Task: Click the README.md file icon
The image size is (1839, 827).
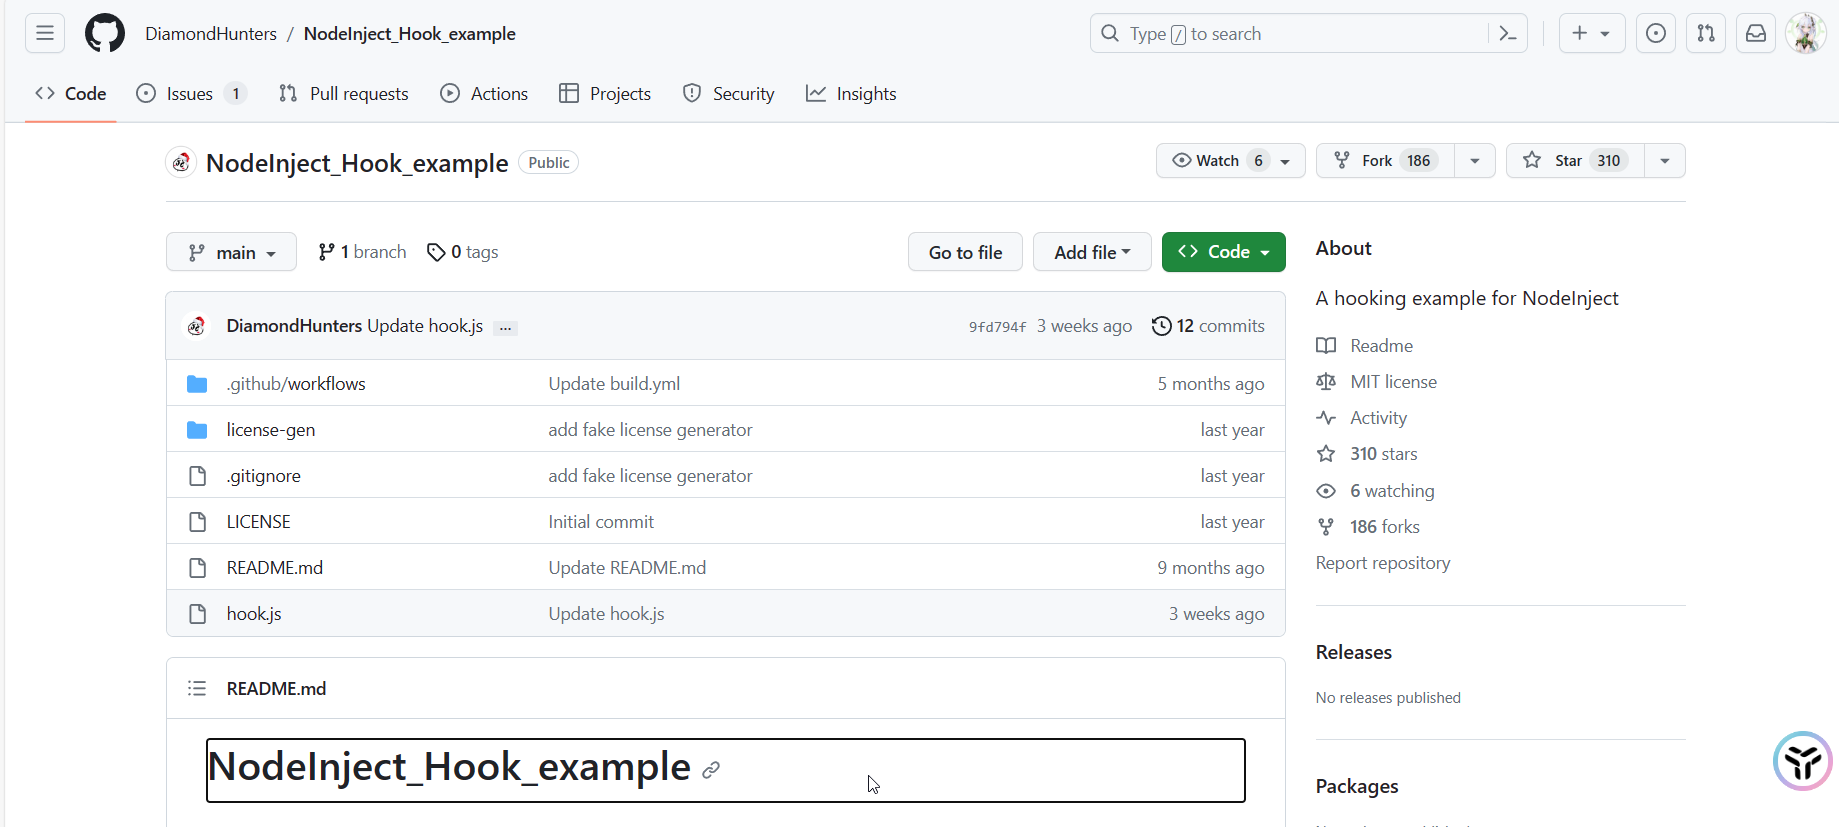Action: 198,568
